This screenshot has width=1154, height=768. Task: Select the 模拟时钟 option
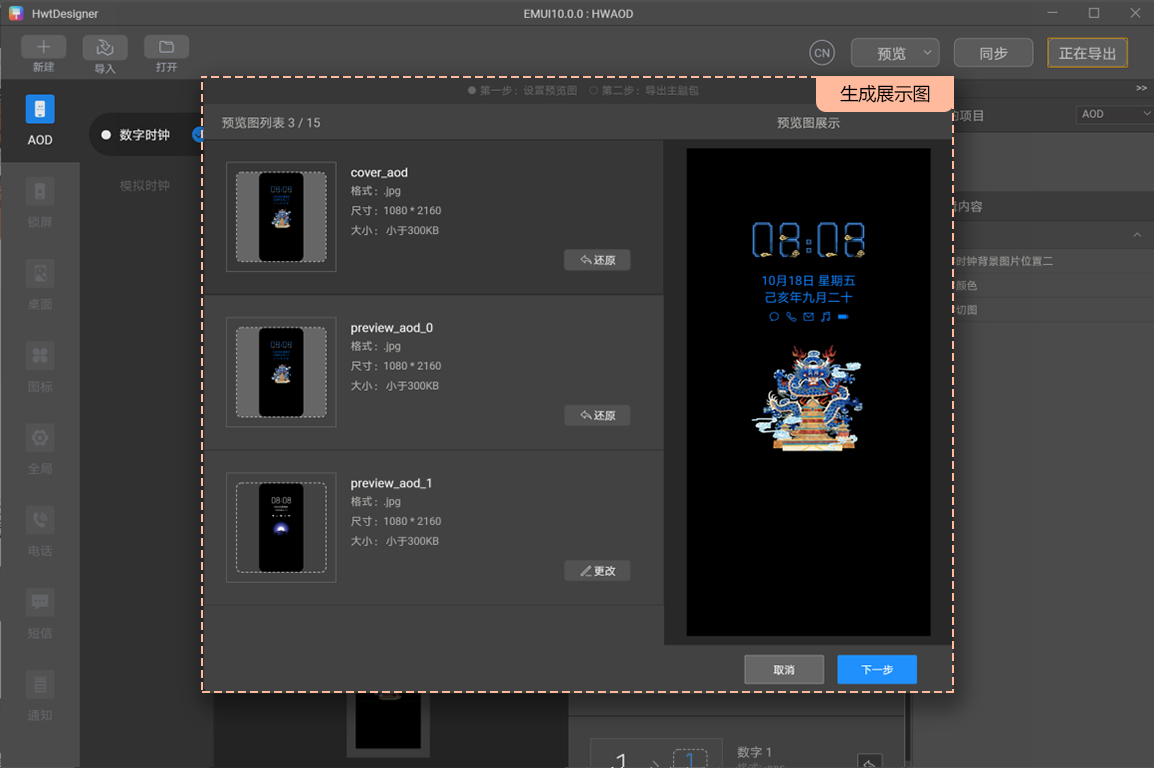145,186
